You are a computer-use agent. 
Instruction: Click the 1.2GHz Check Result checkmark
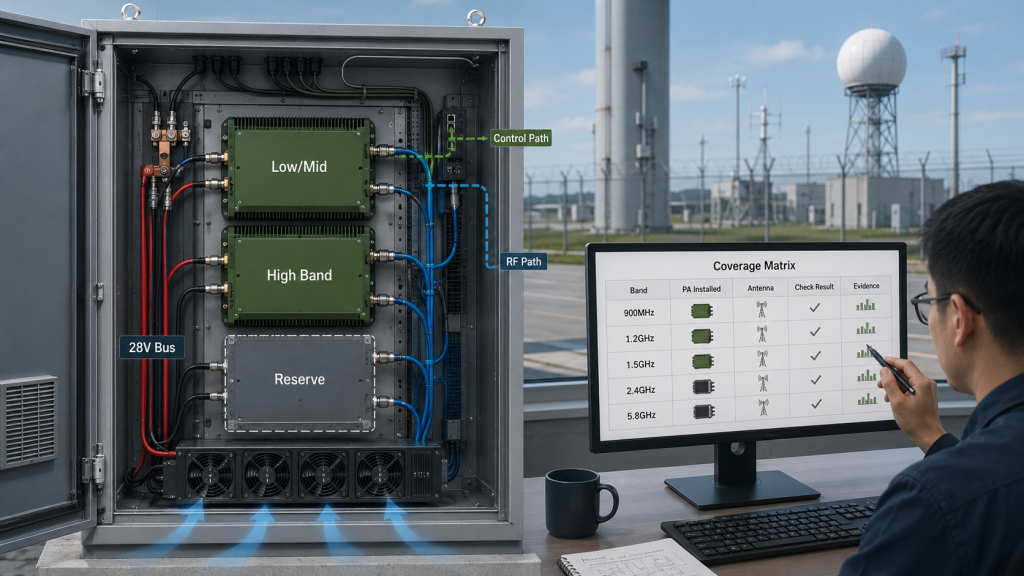pos(815,332)
